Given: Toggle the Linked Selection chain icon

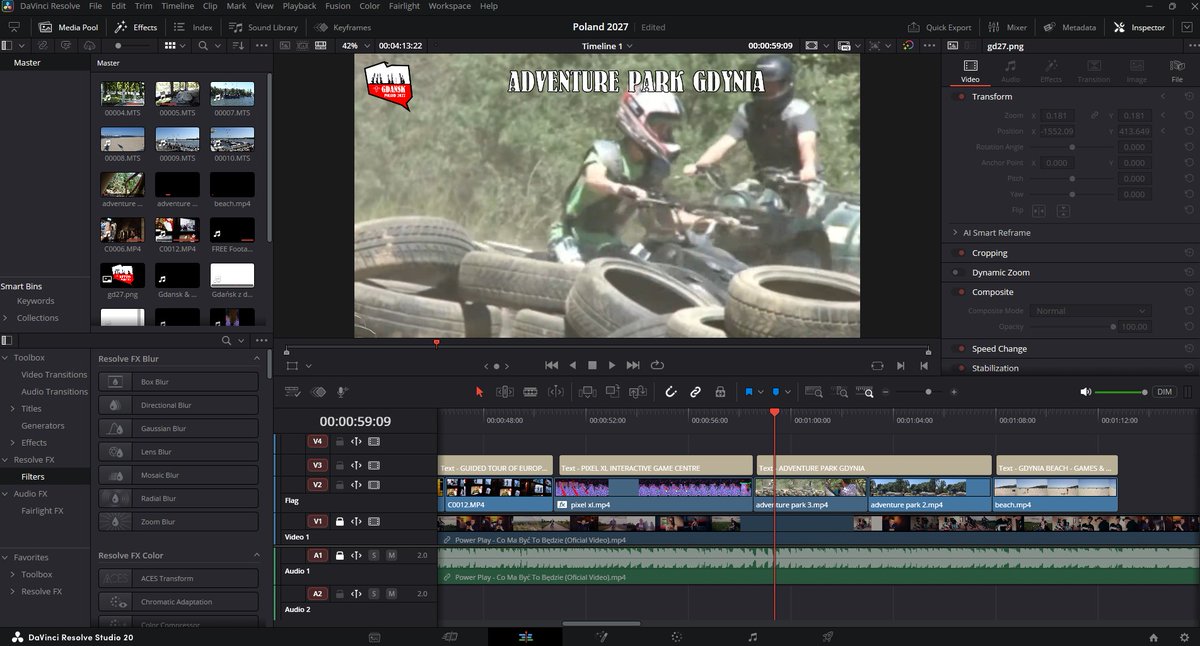Looking at the screenshot, I should coord(695,392).
